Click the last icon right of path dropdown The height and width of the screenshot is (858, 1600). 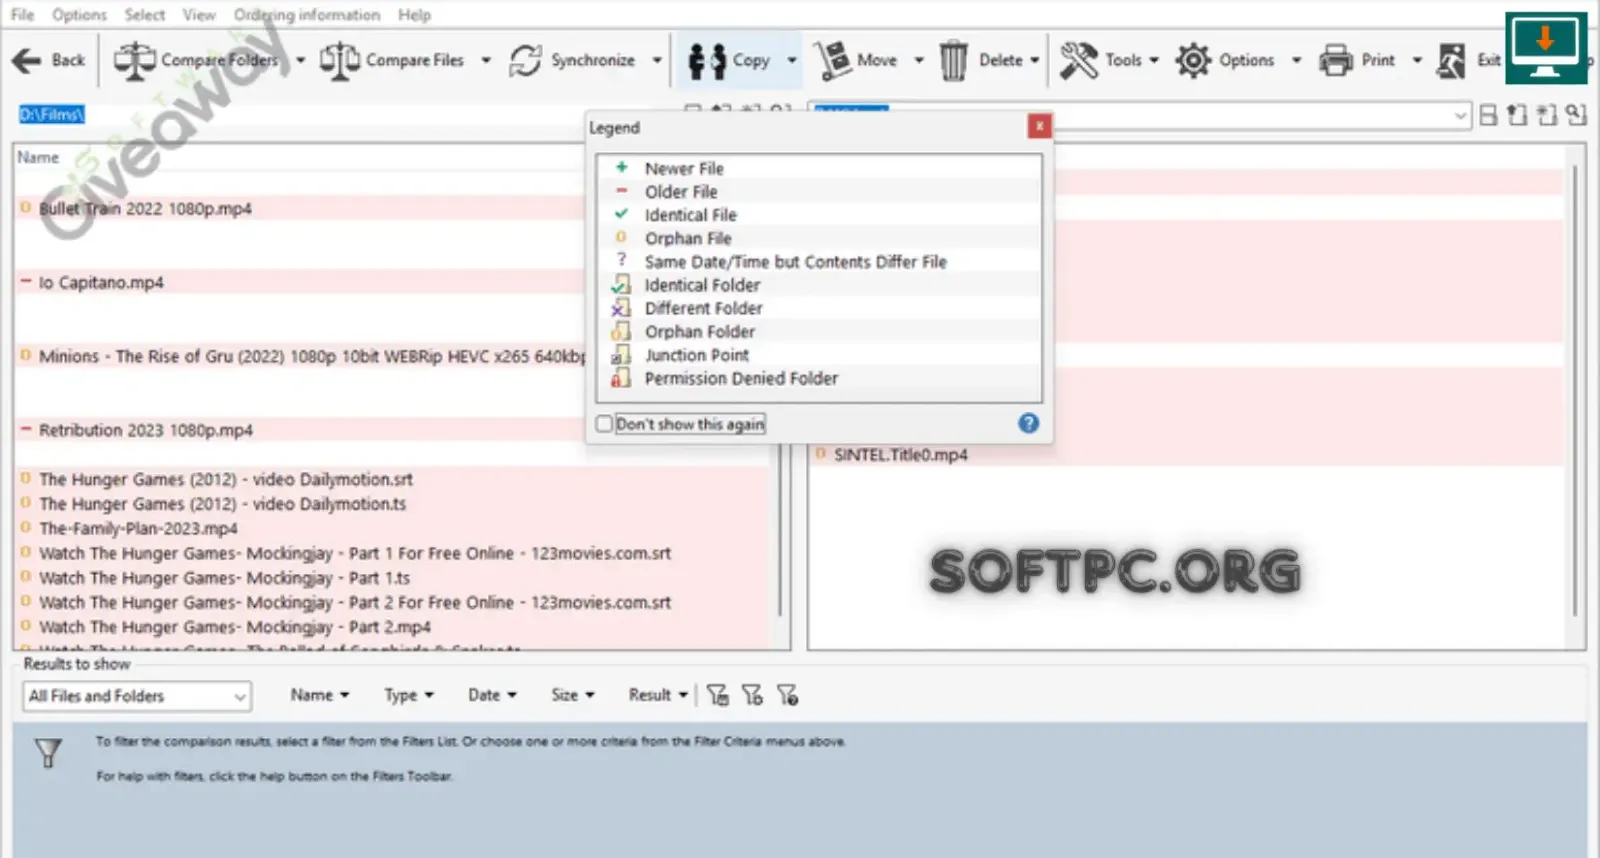[x=1576, y=115]
